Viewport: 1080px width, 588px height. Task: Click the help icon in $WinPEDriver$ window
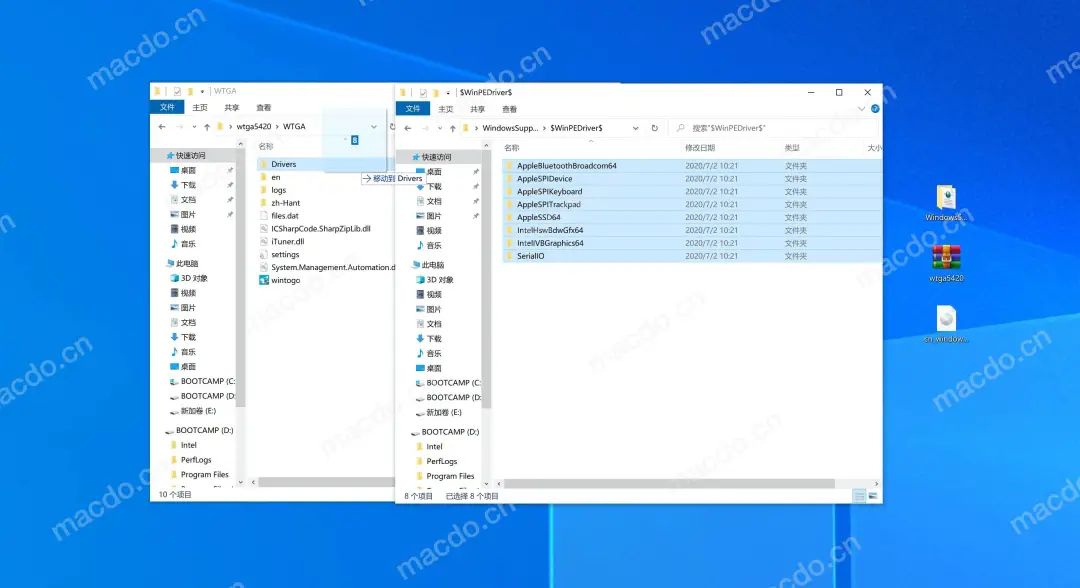875,108
